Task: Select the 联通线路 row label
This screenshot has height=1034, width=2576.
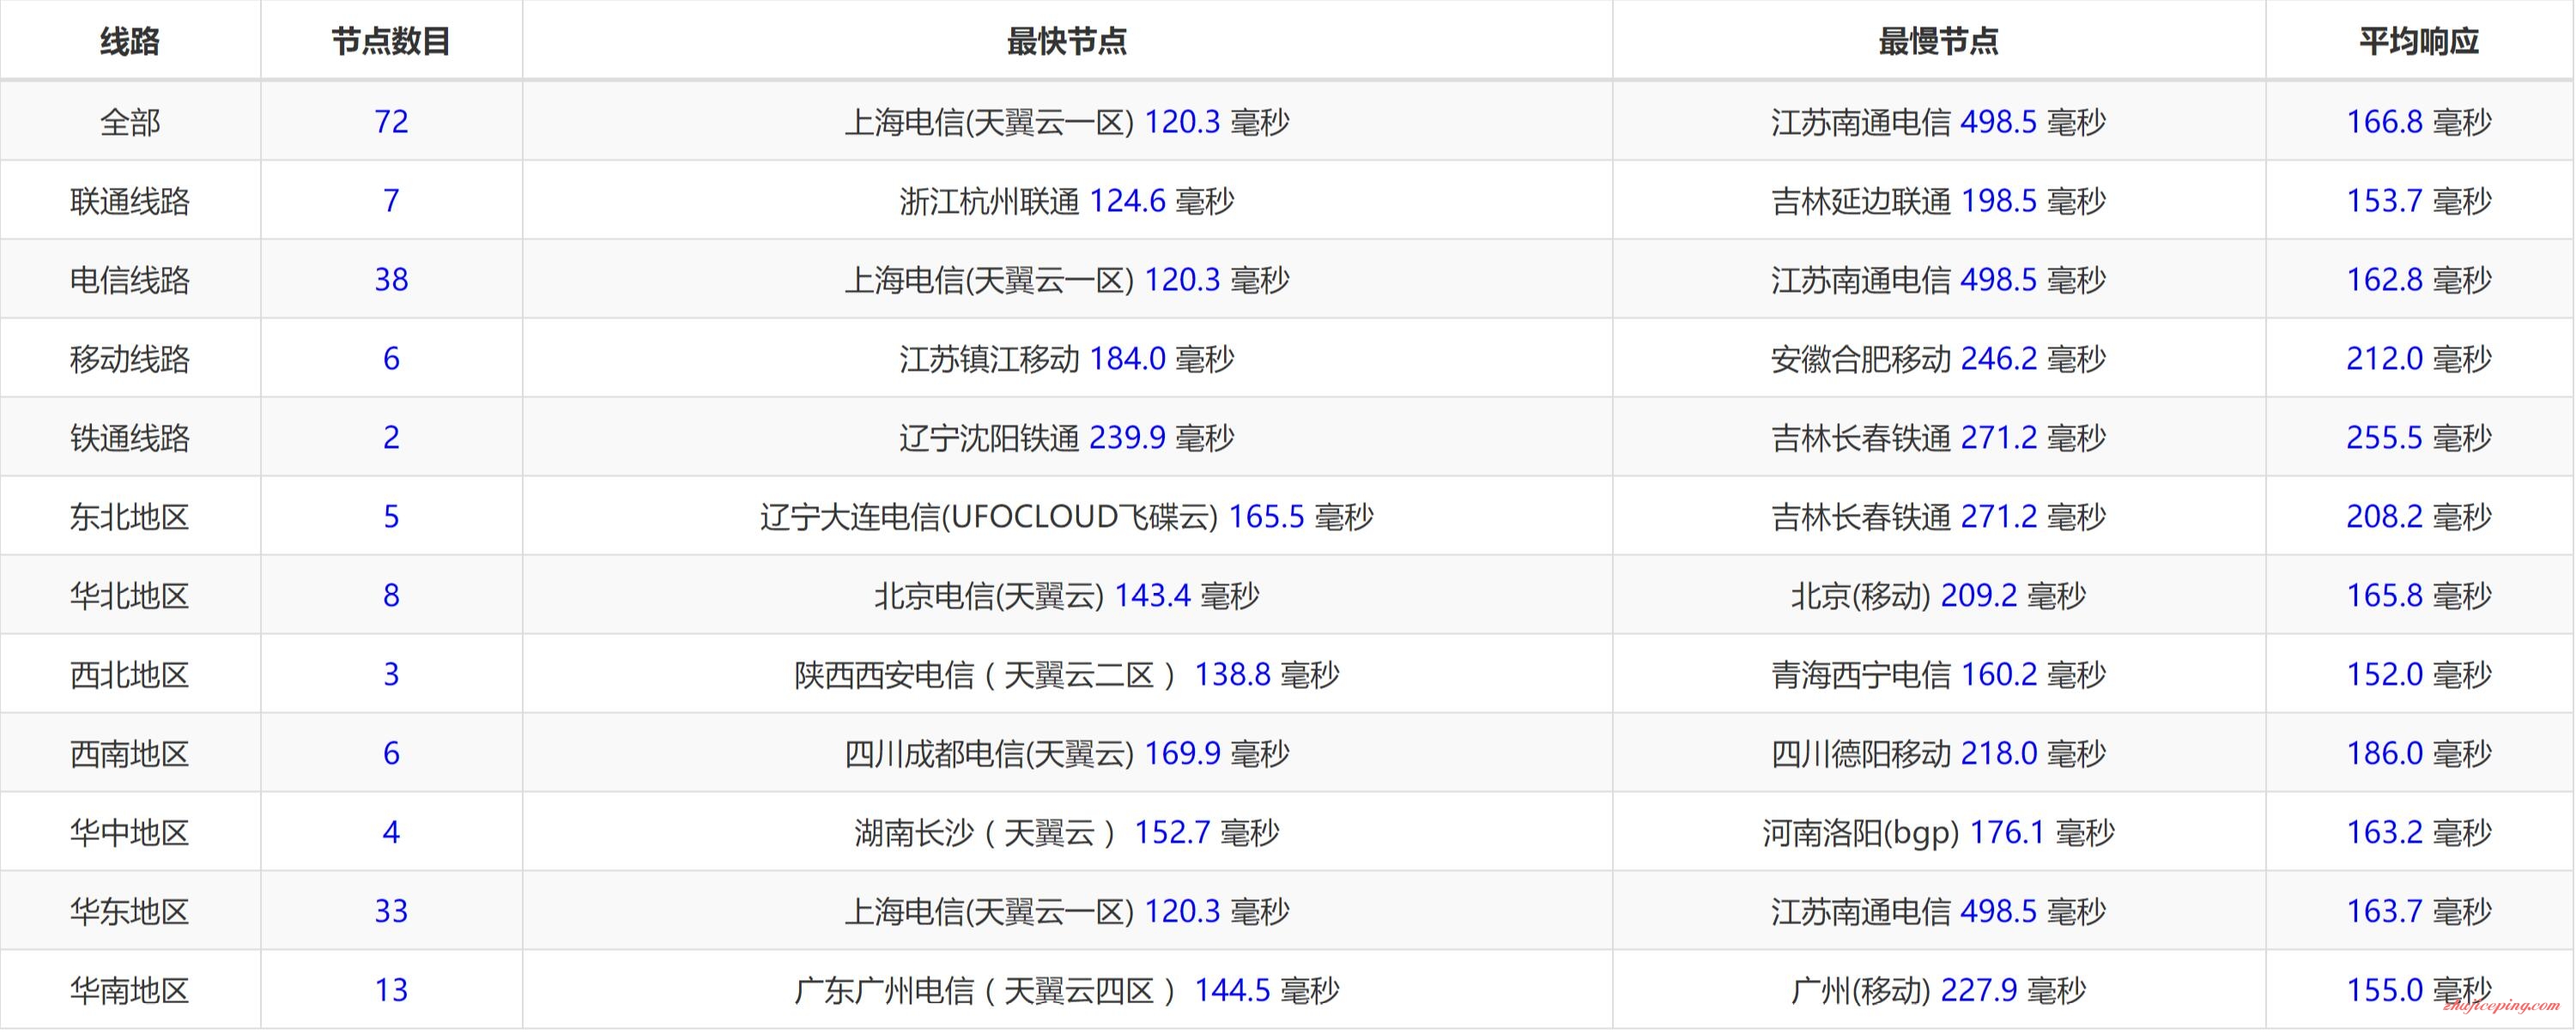Action: click(130, 201)
